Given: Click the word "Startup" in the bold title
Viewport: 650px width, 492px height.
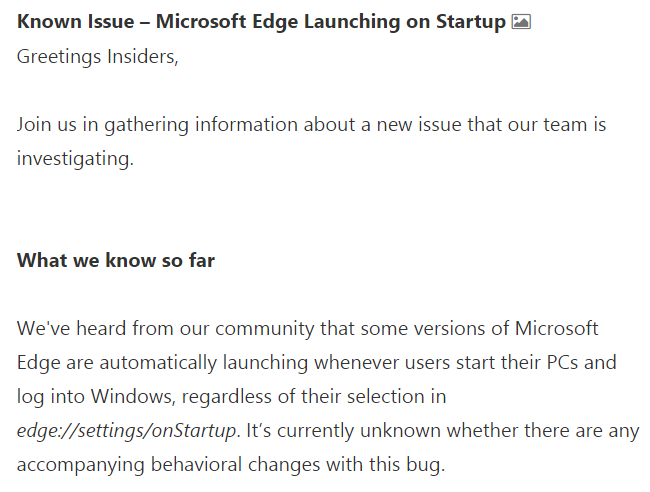Looking at the screenshot, I should coord(472,22).
